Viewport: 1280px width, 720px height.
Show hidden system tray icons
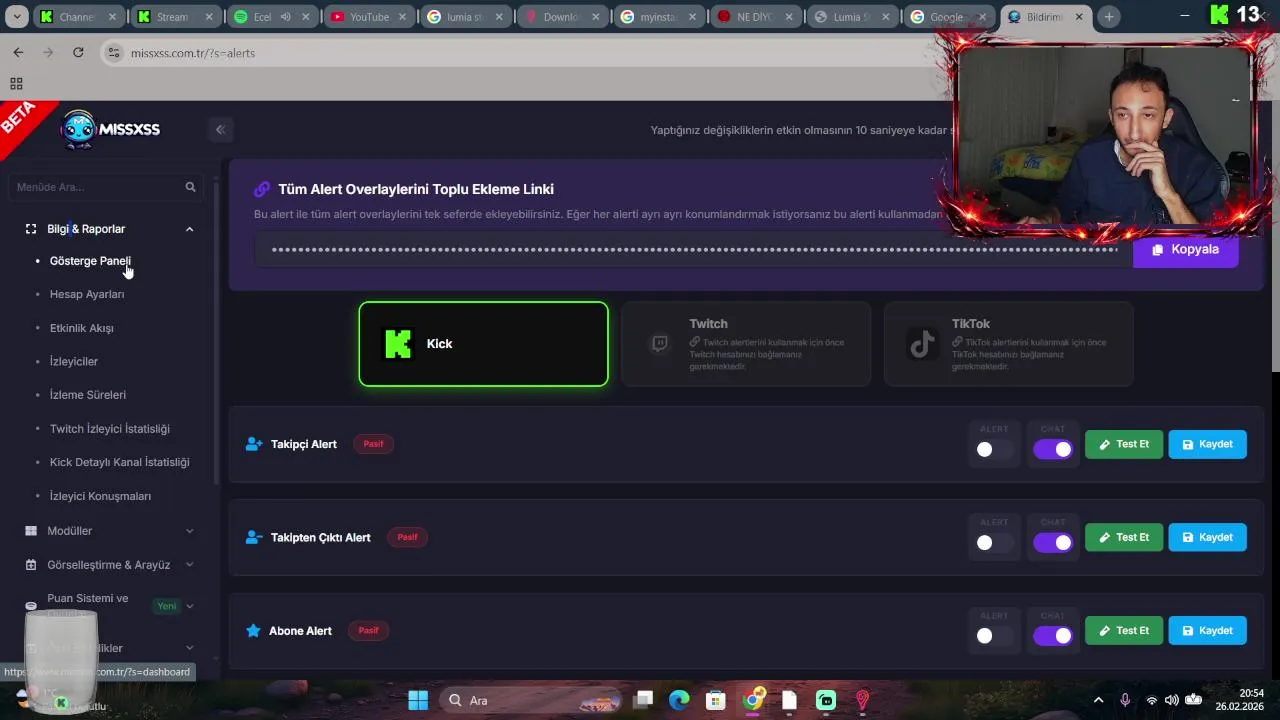(1098, 700)
